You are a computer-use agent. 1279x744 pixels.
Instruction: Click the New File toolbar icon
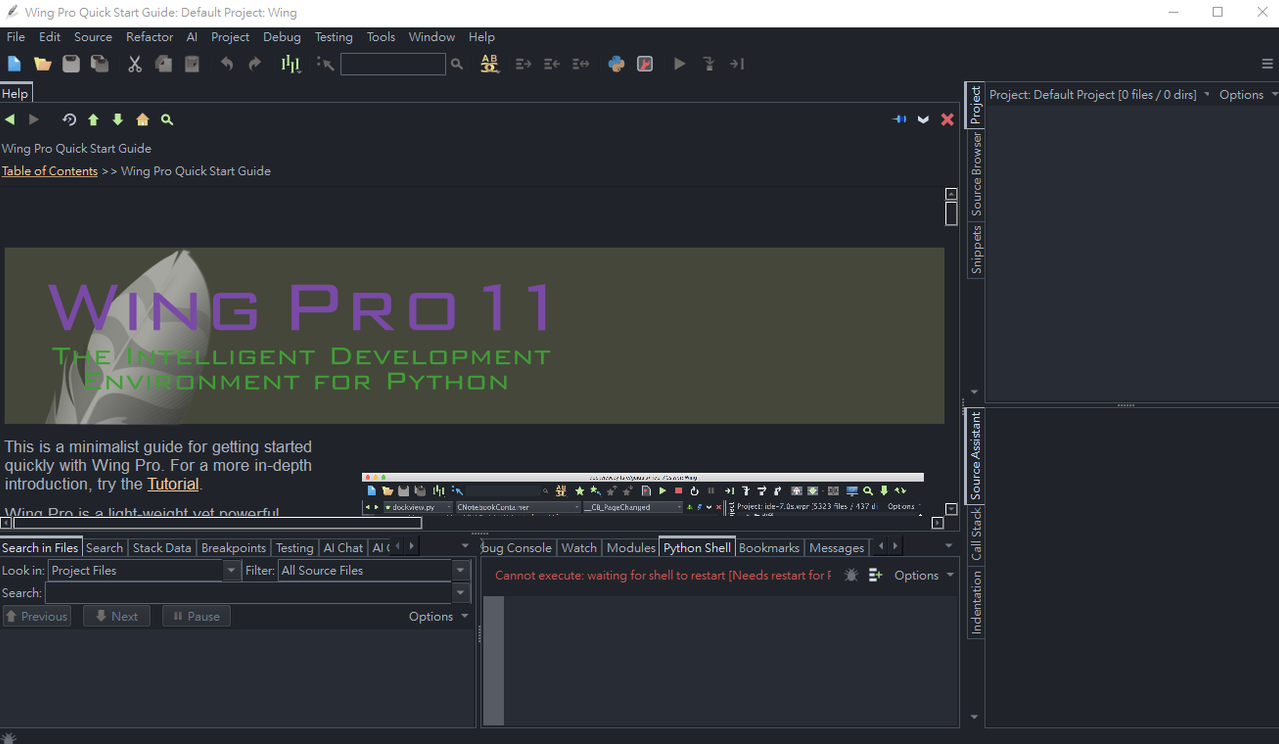click(x=14, y=64)
